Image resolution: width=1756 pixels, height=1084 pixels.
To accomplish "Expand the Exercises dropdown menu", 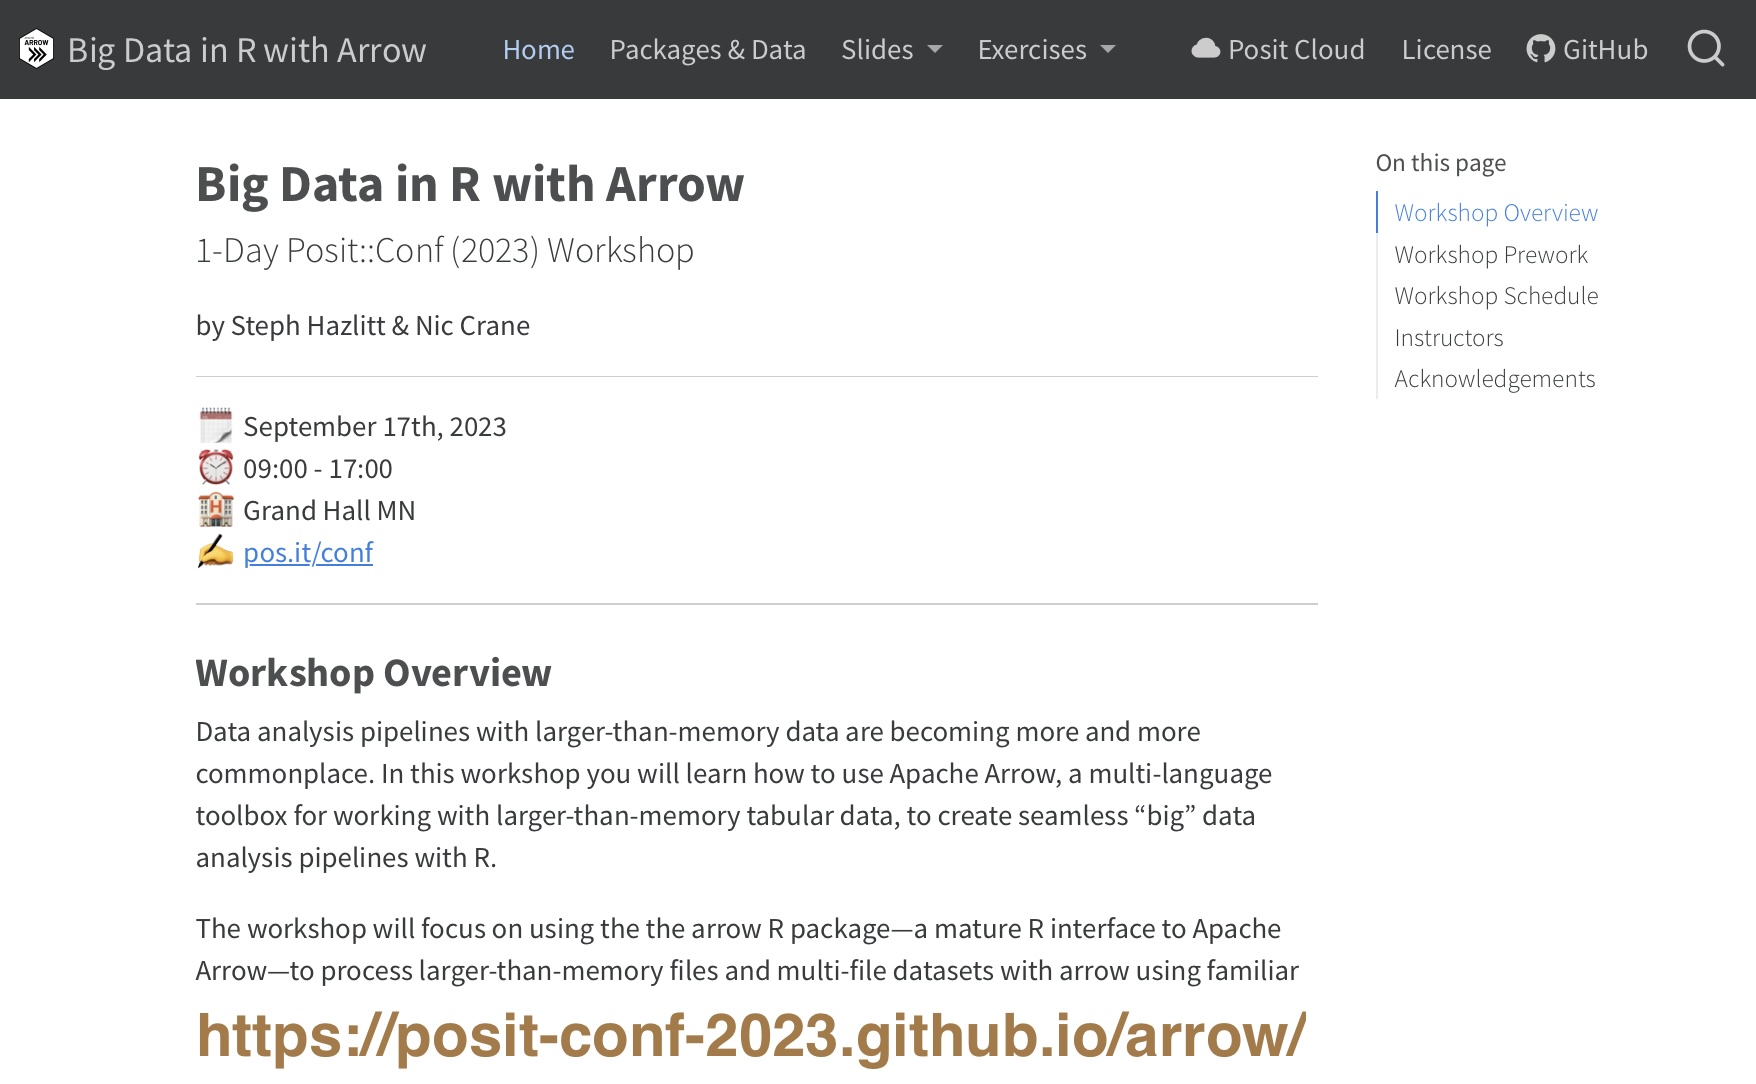I will pos(1046,49).
